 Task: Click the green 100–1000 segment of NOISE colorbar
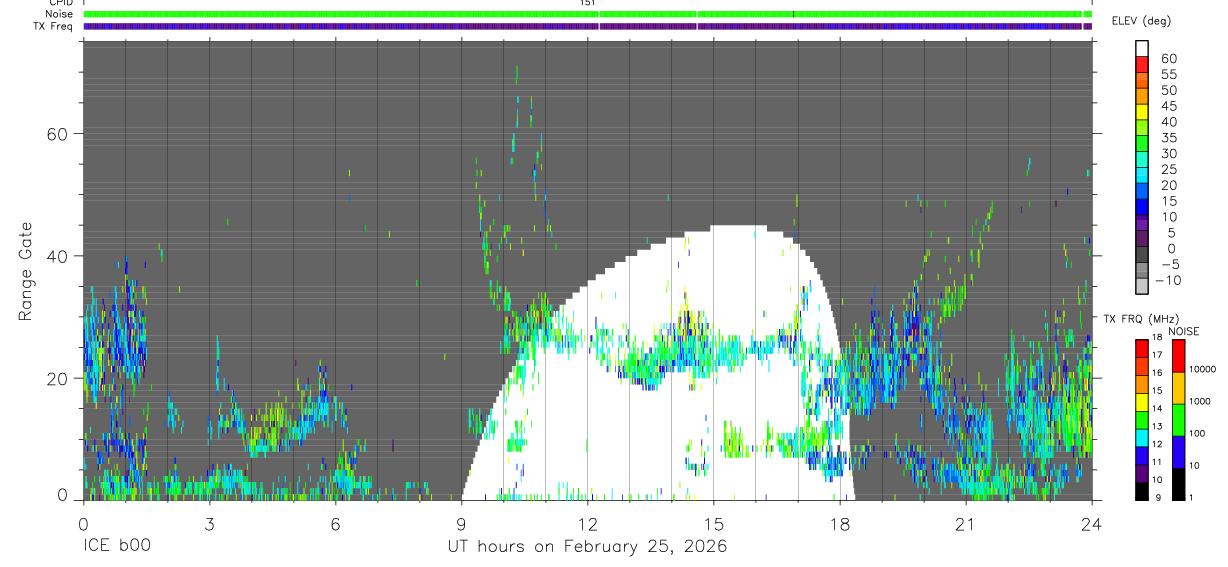[1178, 419]
